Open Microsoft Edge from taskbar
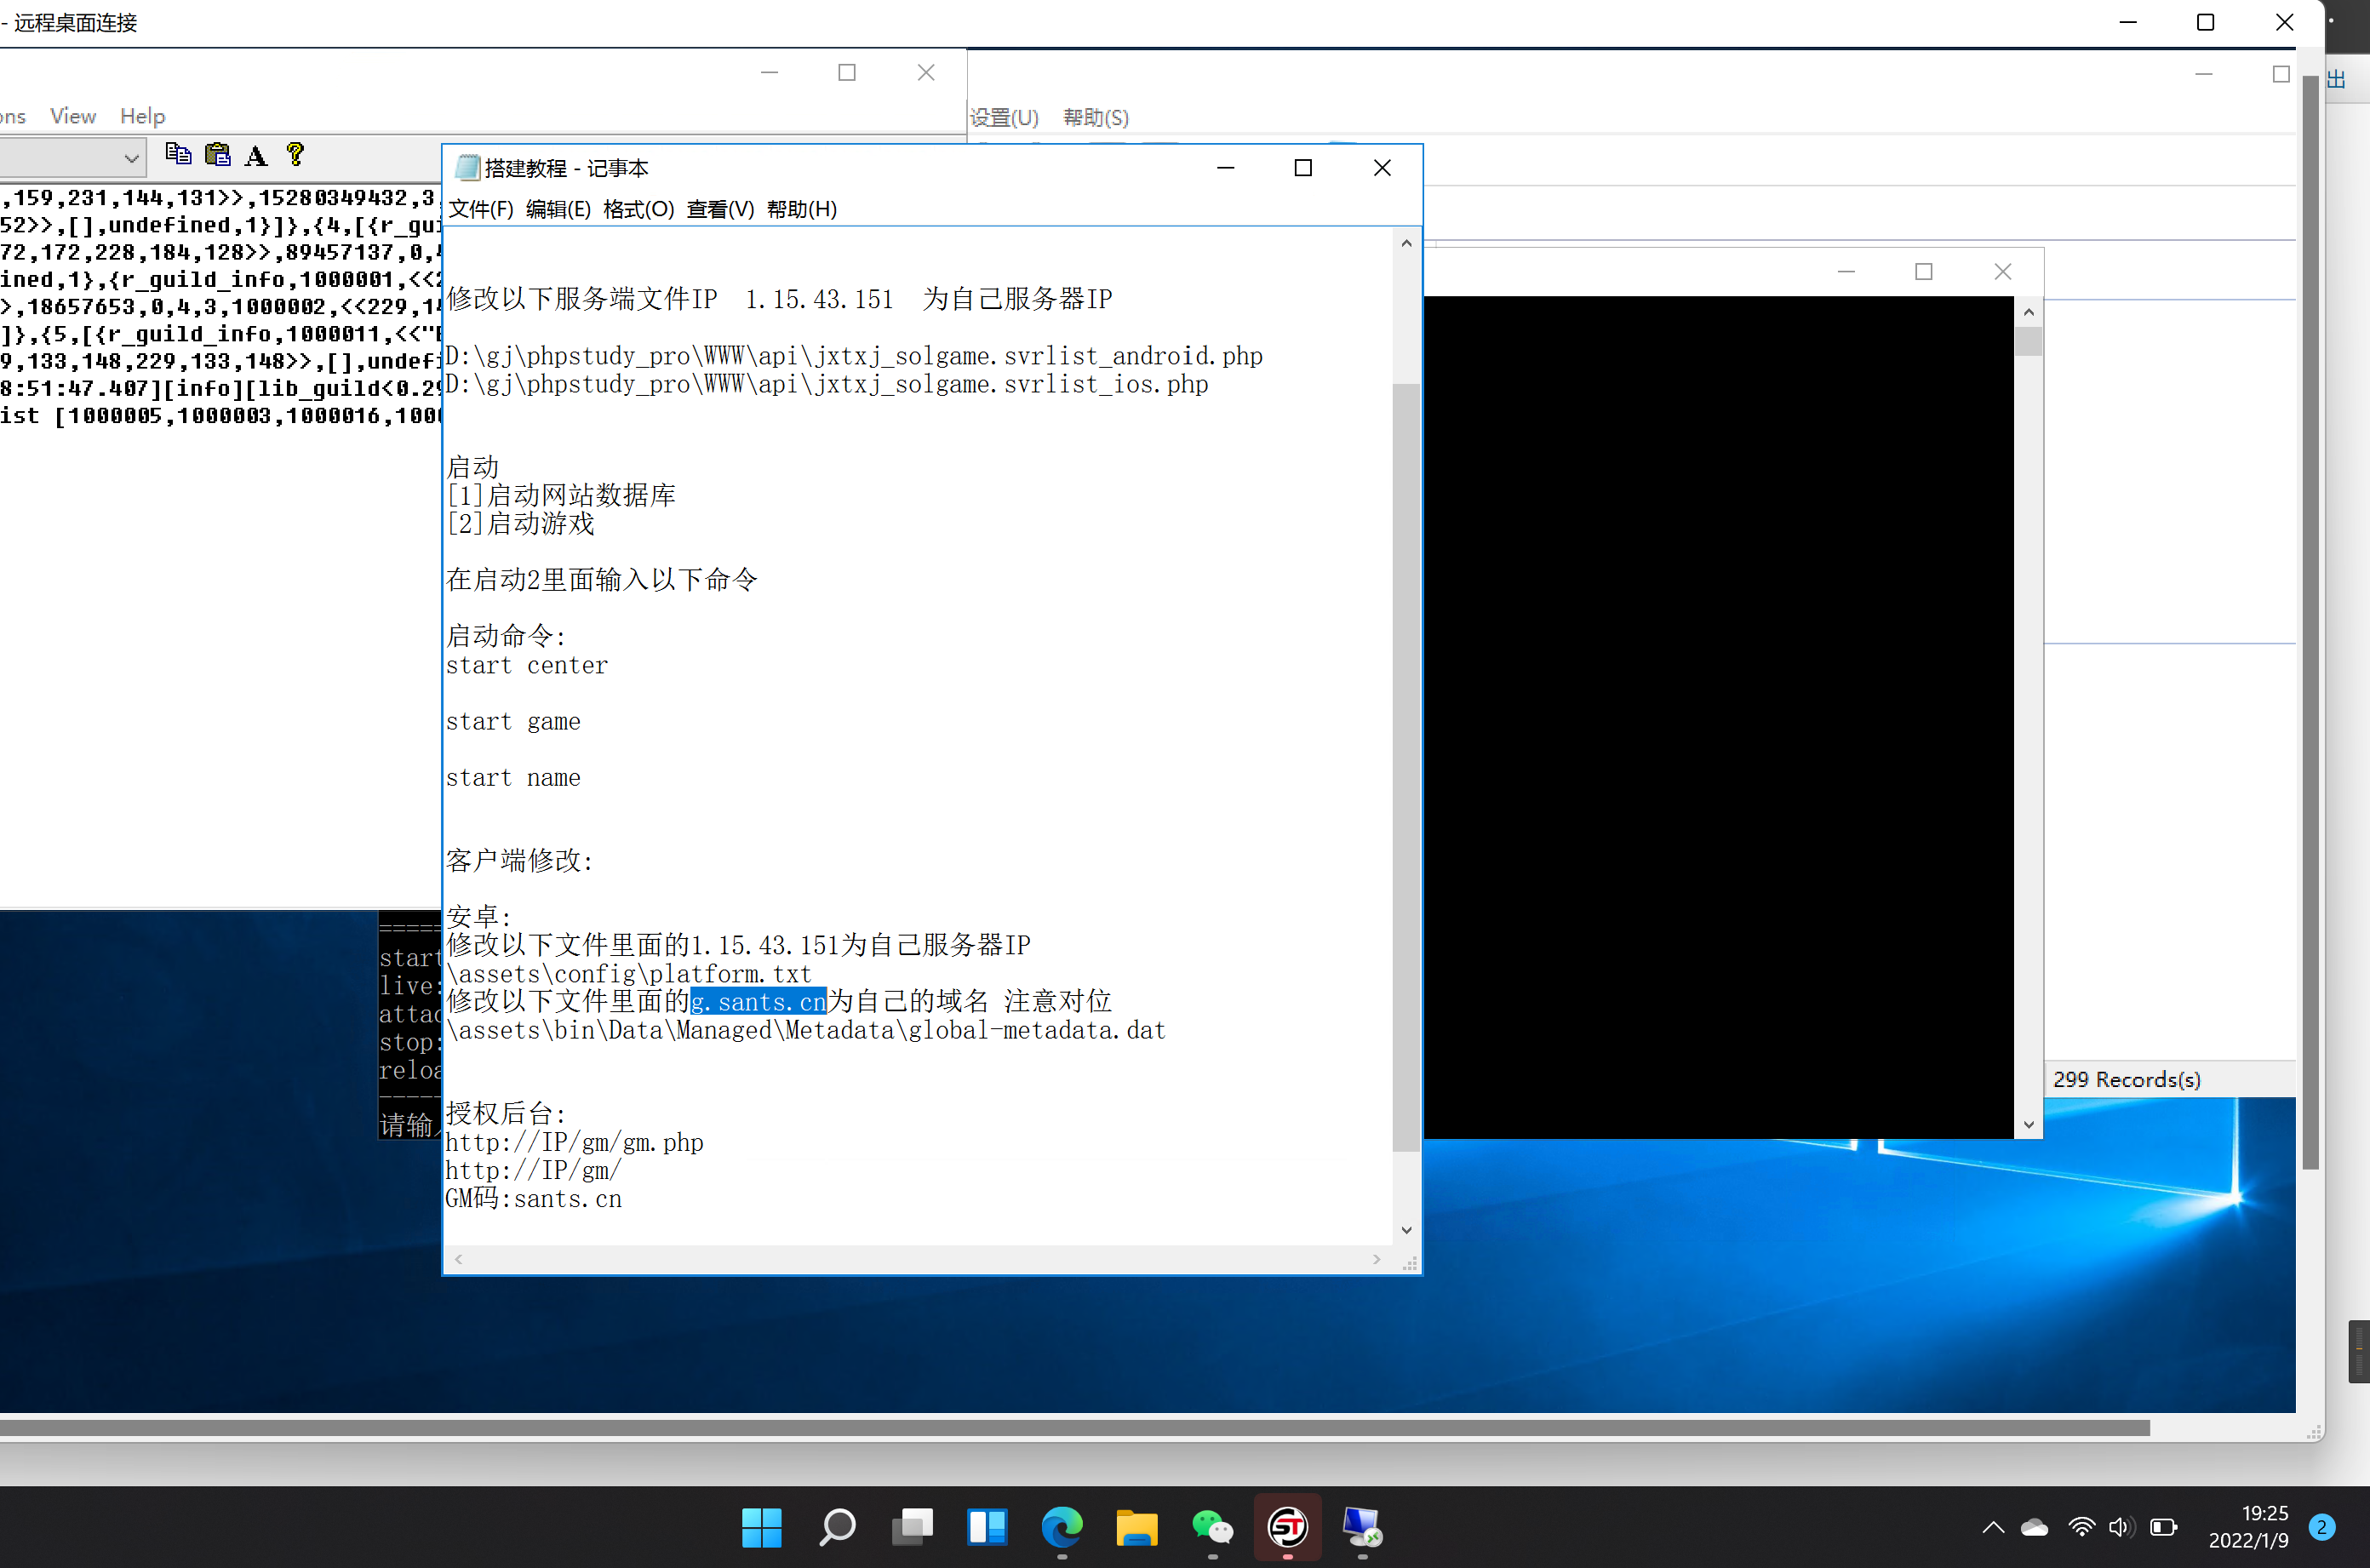Viewport: 2370px width, 1568px height. click(1062, 1527)
